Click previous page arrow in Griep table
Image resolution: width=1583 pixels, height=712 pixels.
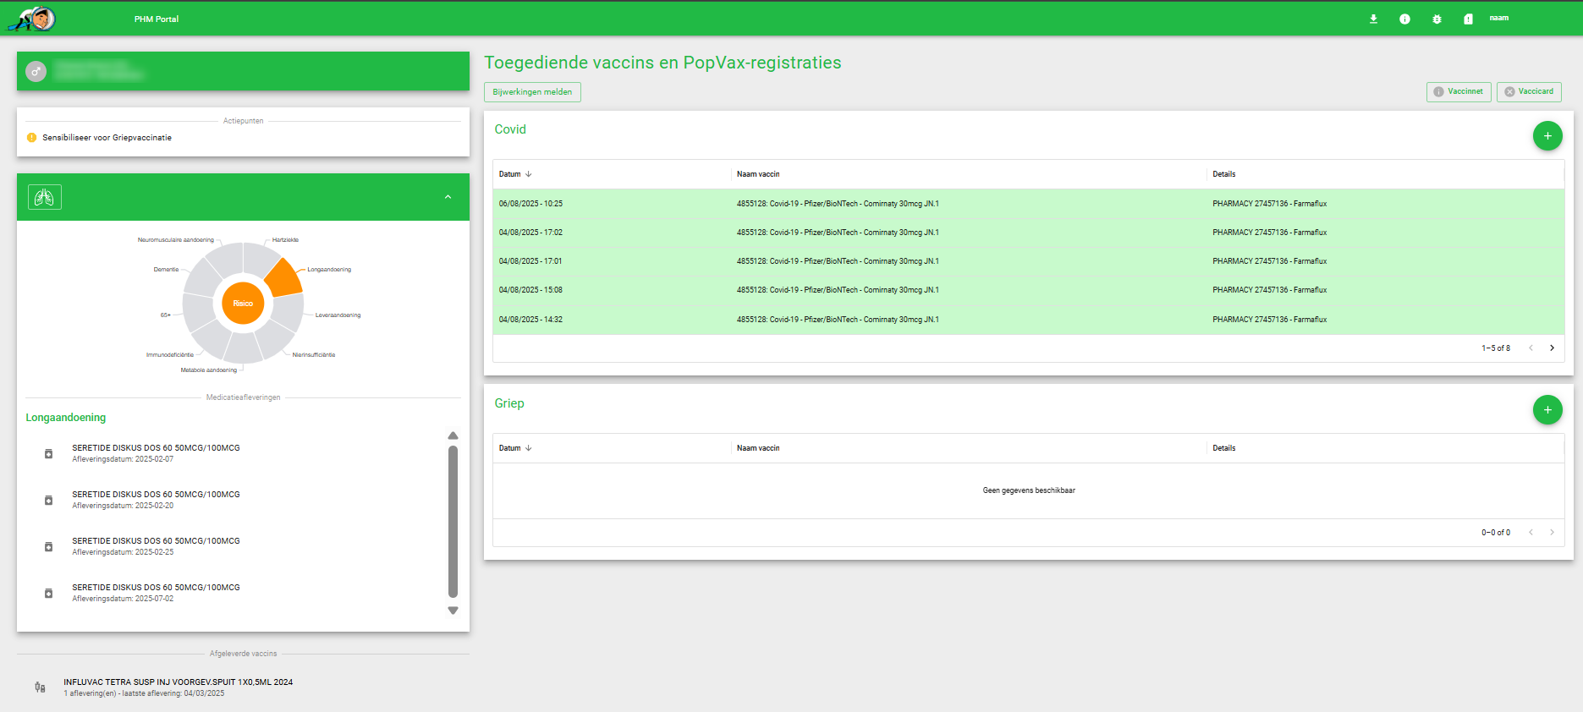[1531, 532]
